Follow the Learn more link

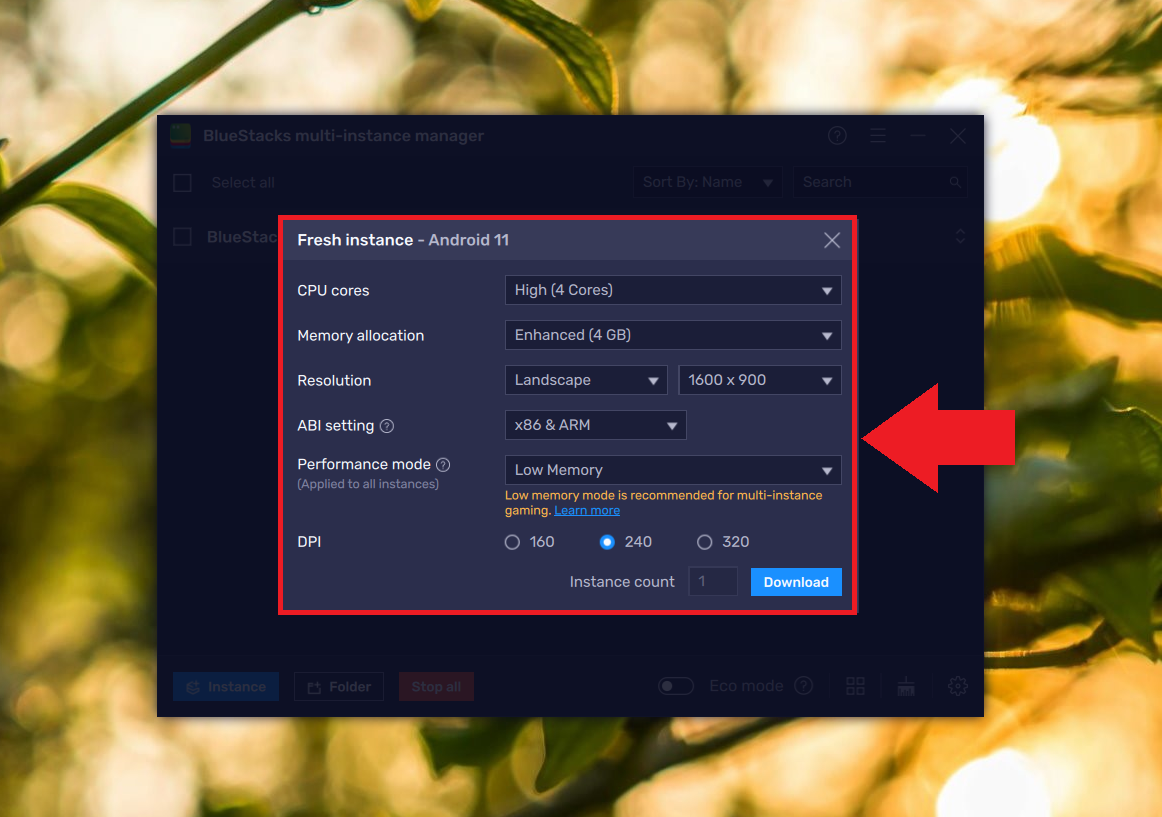coord(587,510)
